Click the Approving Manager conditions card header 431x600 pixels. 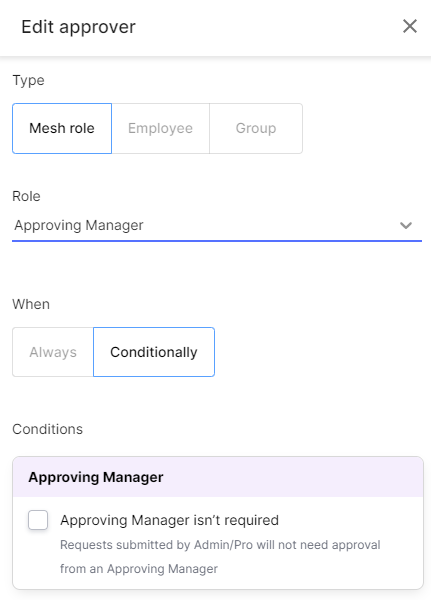point(218,477)
